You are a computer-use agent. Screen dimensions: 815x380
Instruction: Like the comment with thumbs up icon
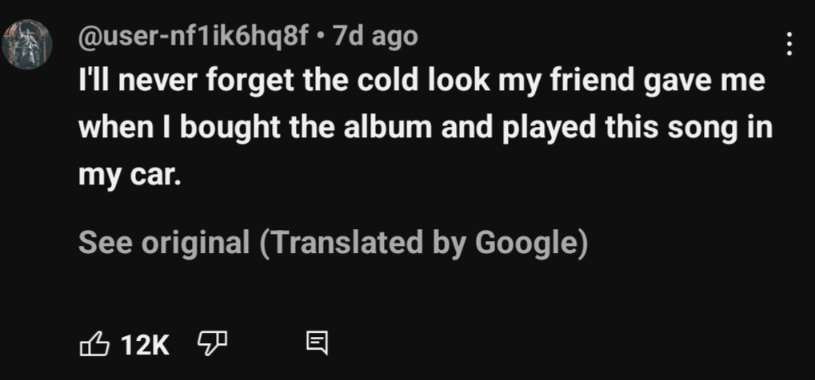94,344
